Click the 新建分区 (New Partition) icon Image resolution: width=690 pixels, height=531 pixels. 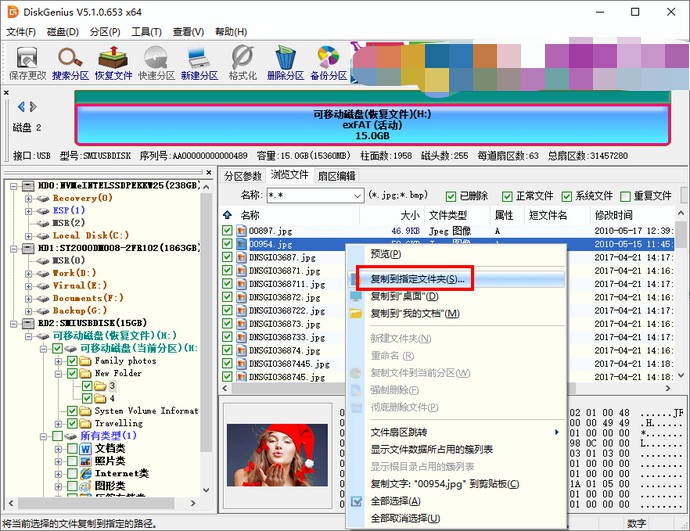point(199,63)
